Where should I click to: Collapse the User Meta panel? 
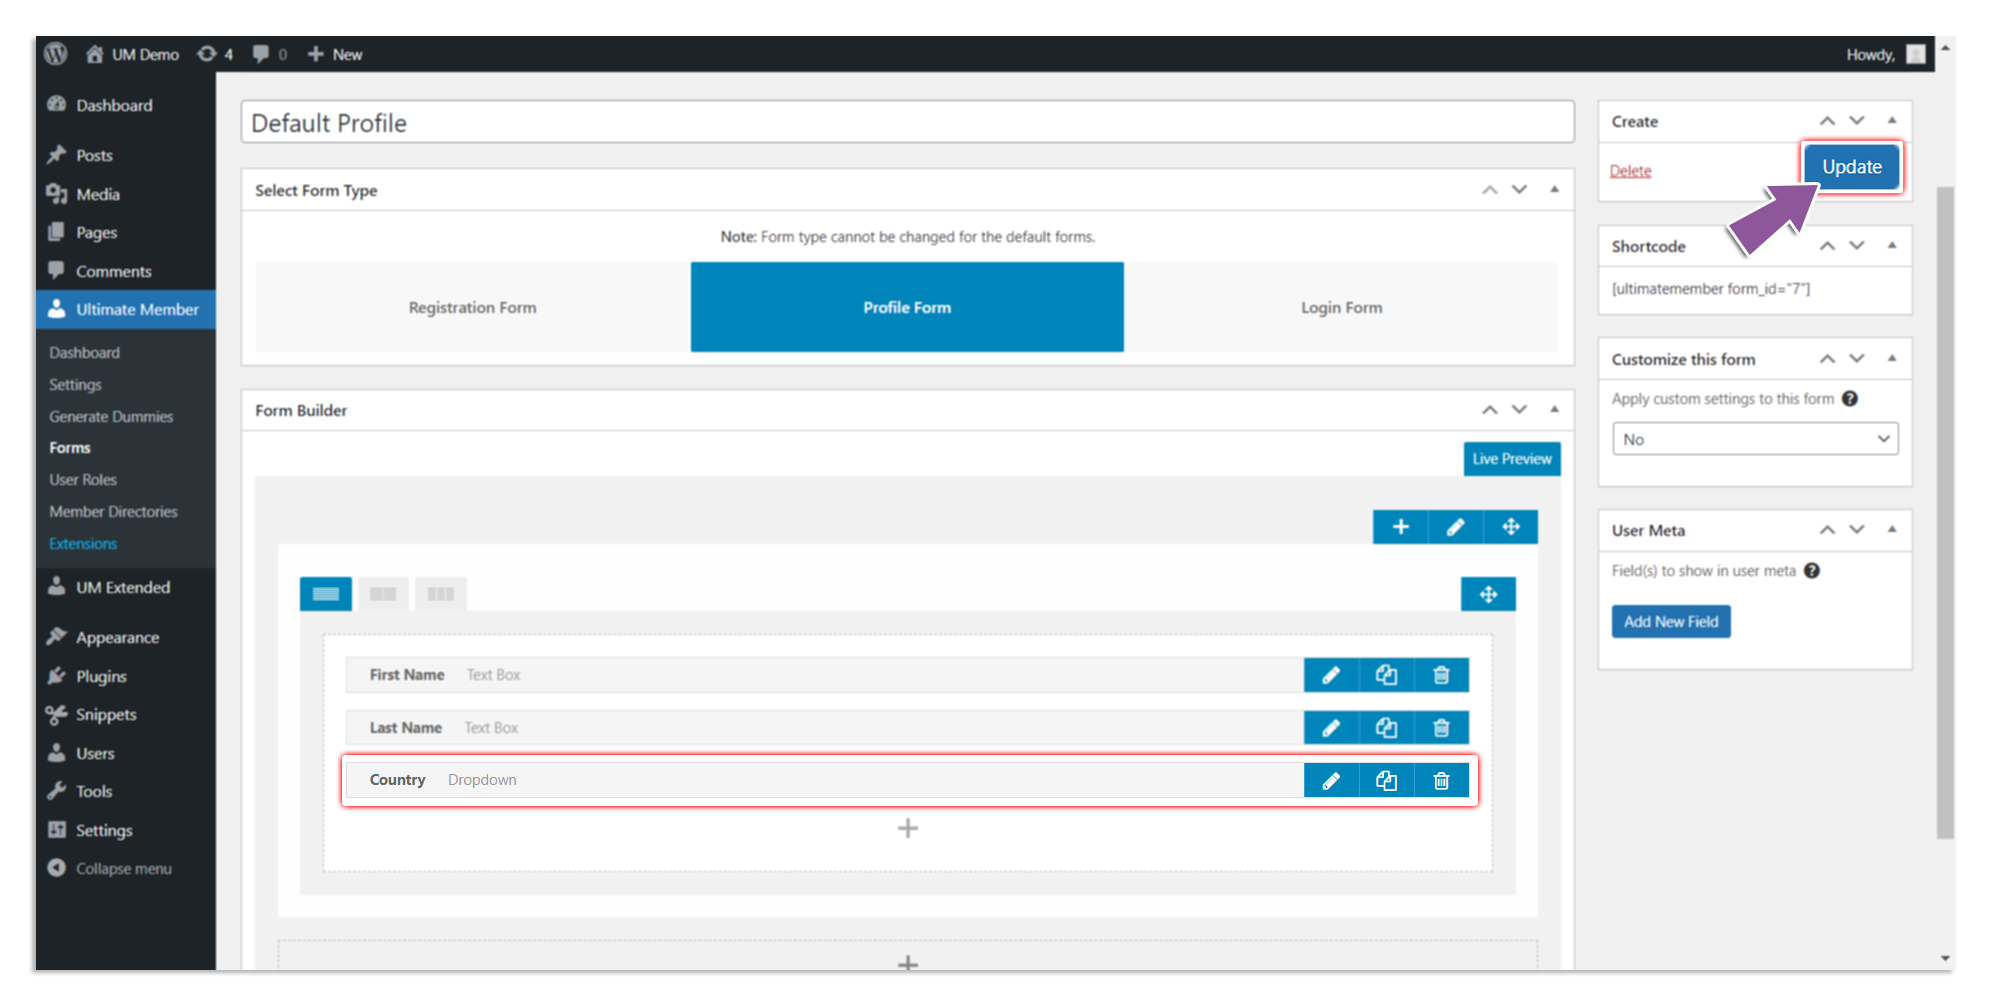click(x=1891, y=530)
